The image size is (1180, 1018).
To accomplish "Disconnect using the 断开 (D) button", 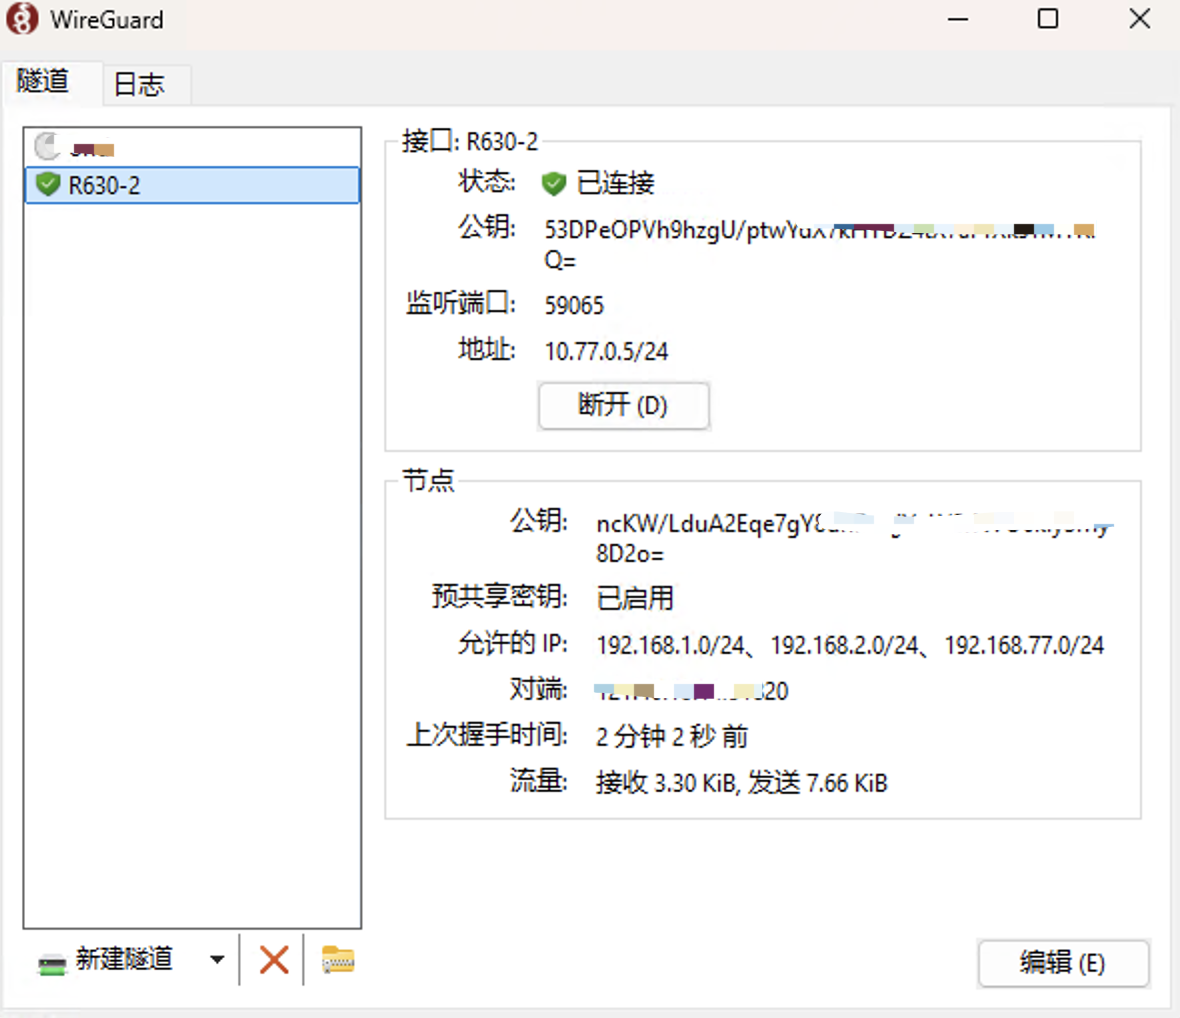I will (x=624, y=406).
